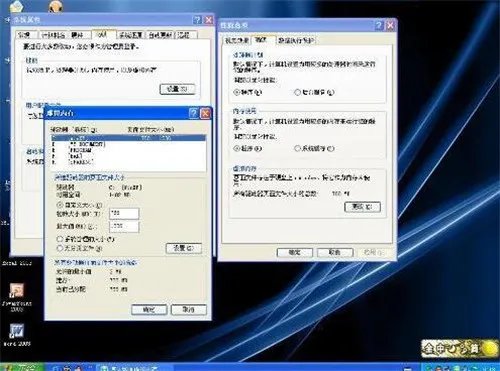The height and width of the screenshot is (371, 500).
Task: Click the Change button under virtual memory
Action: coord(362,207)
